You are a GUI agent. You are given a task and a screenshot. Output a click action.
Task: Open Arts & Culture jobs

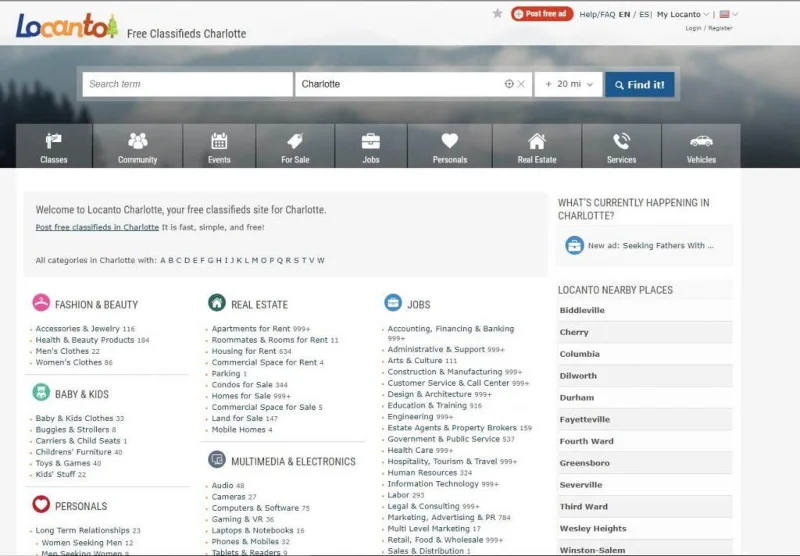tap(415, 361)
